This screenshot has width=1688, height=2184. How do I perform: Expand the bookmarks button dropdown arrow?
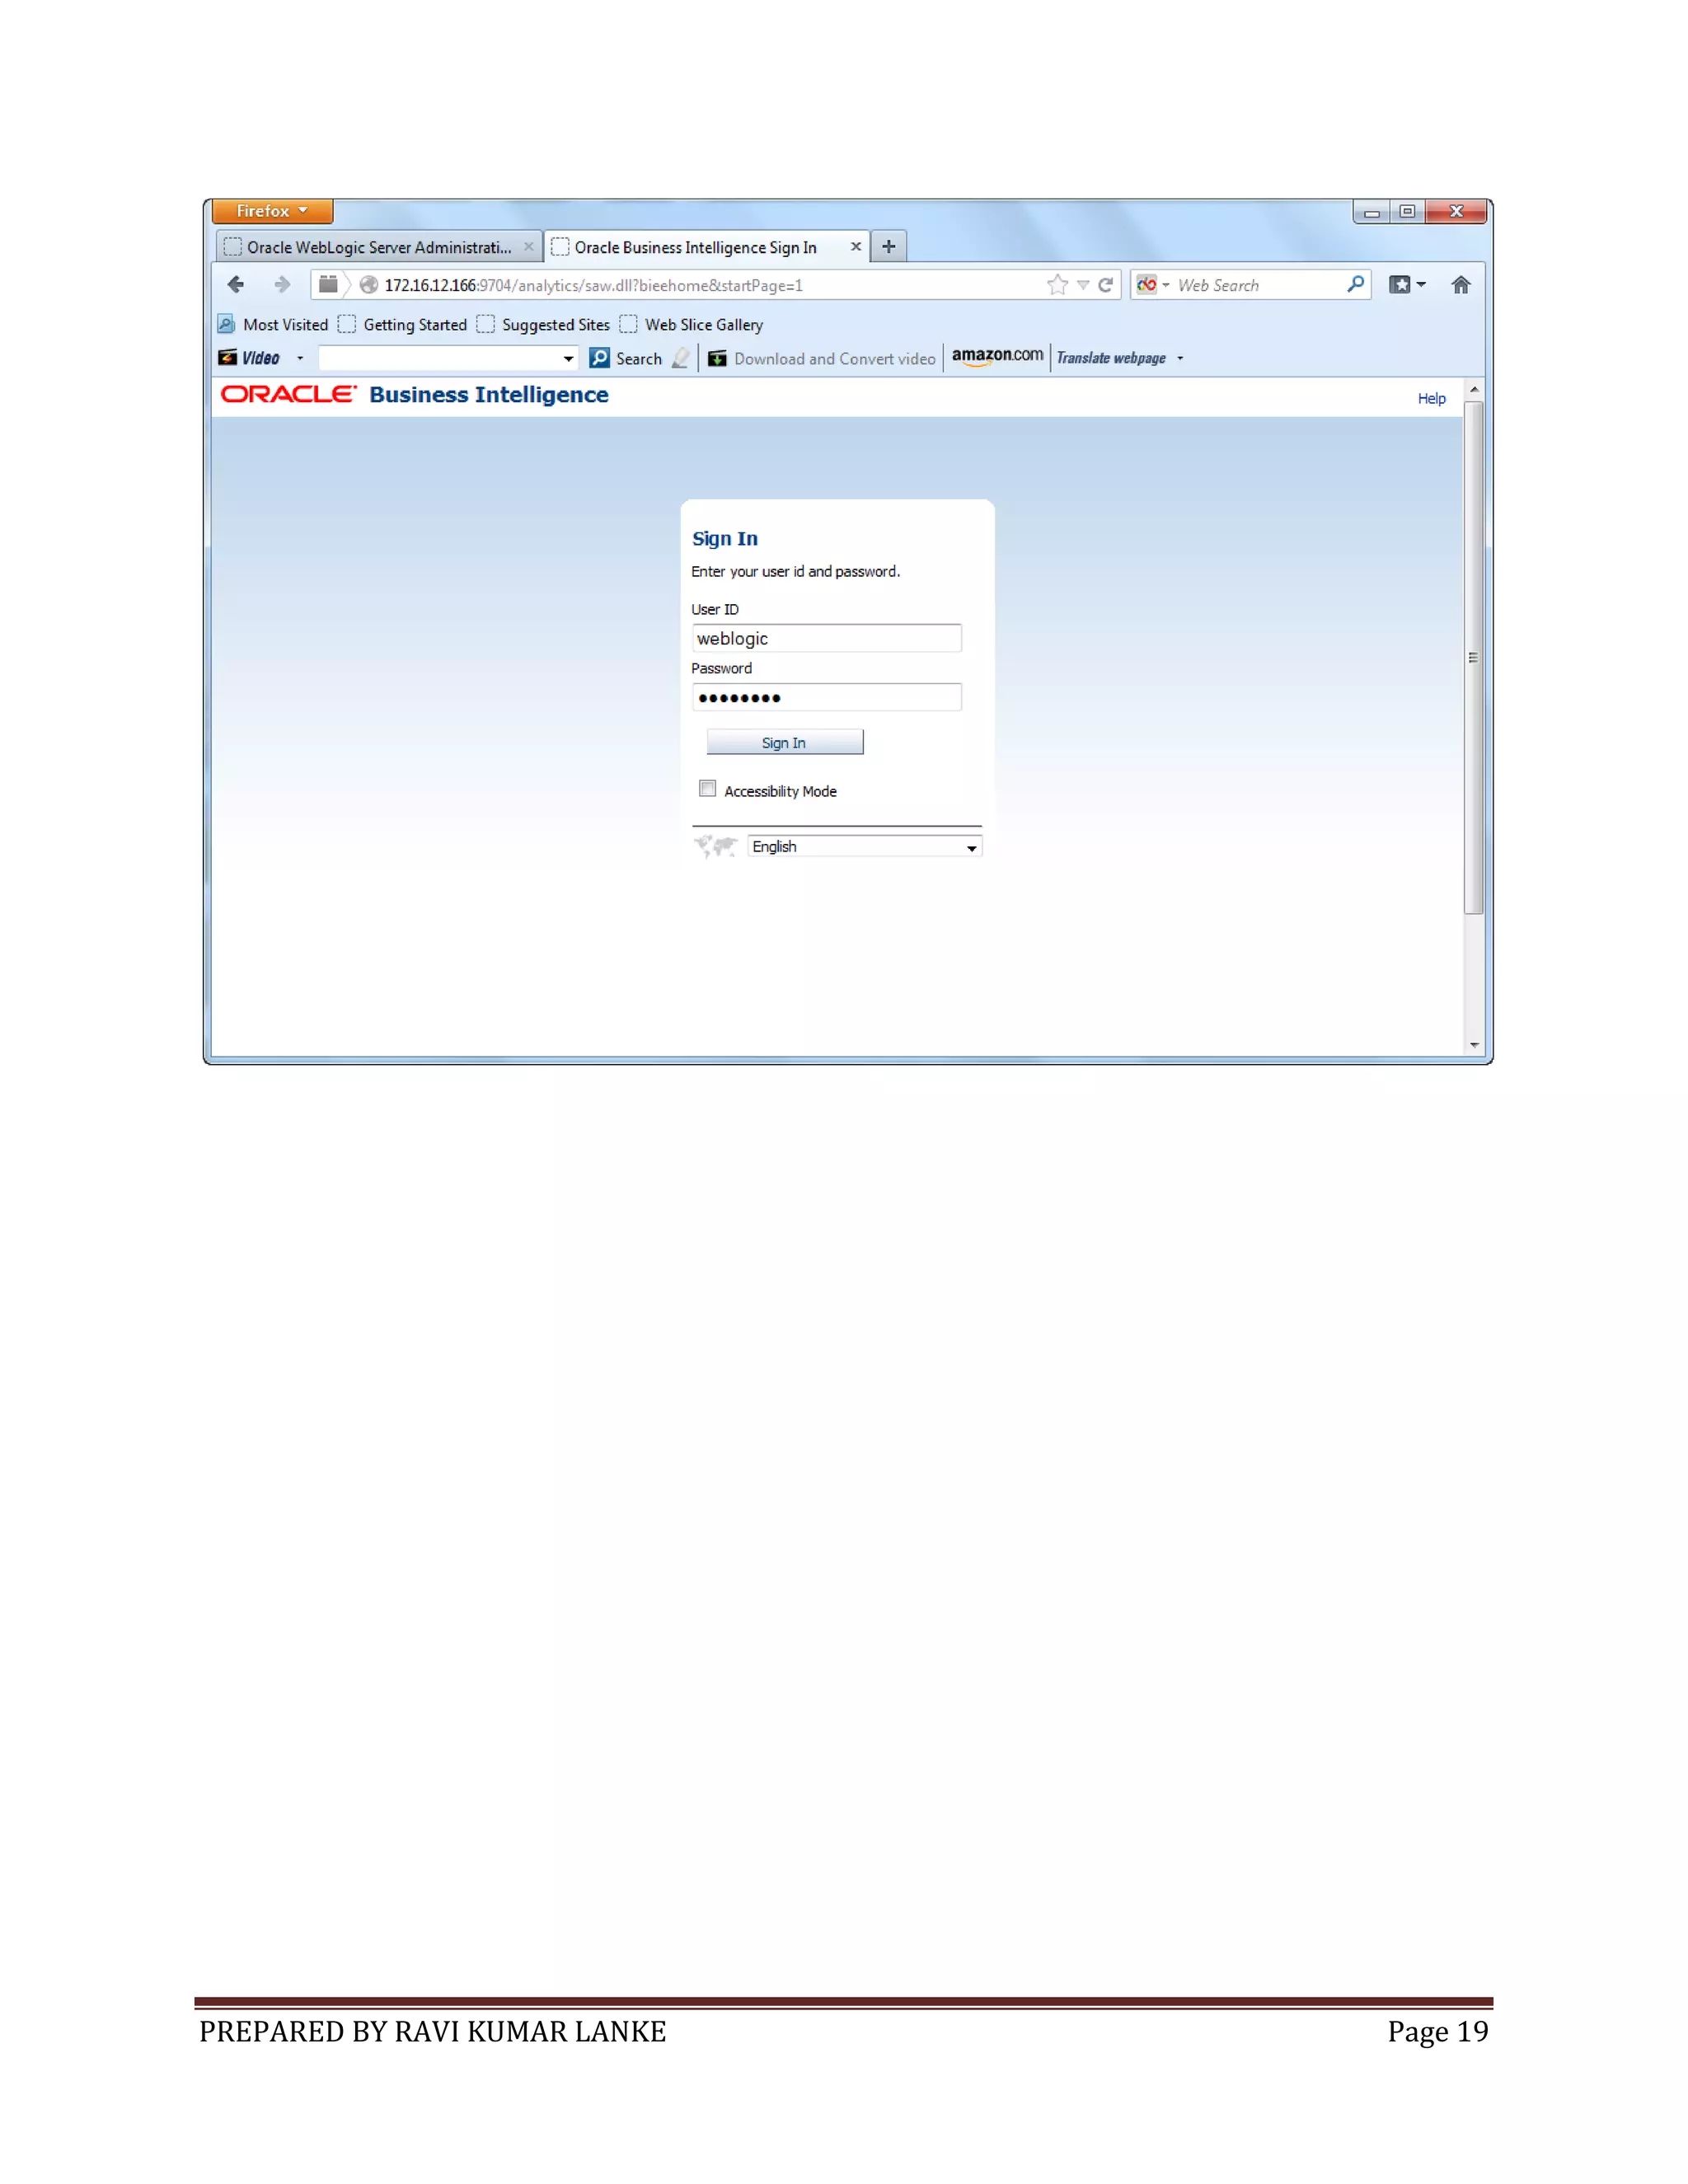1421,285
